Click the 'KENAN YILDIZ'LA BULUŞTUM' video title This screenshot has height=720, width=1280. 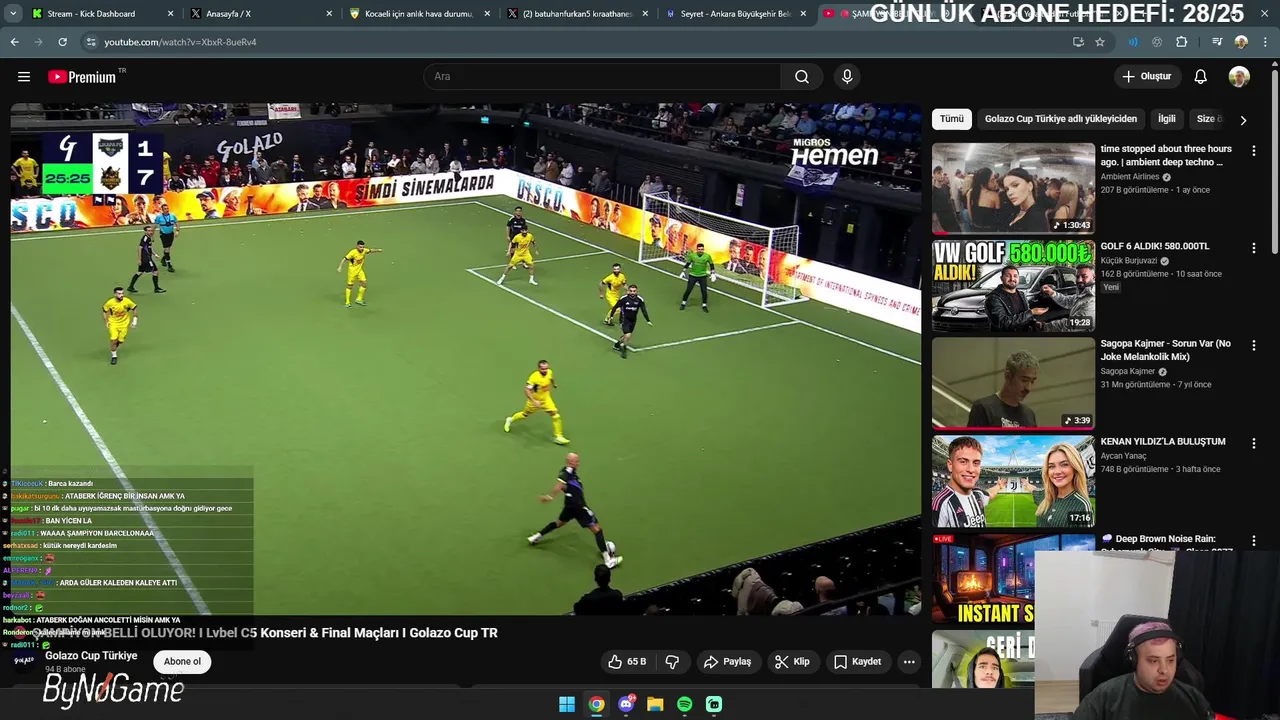(x=1162, y=441)
